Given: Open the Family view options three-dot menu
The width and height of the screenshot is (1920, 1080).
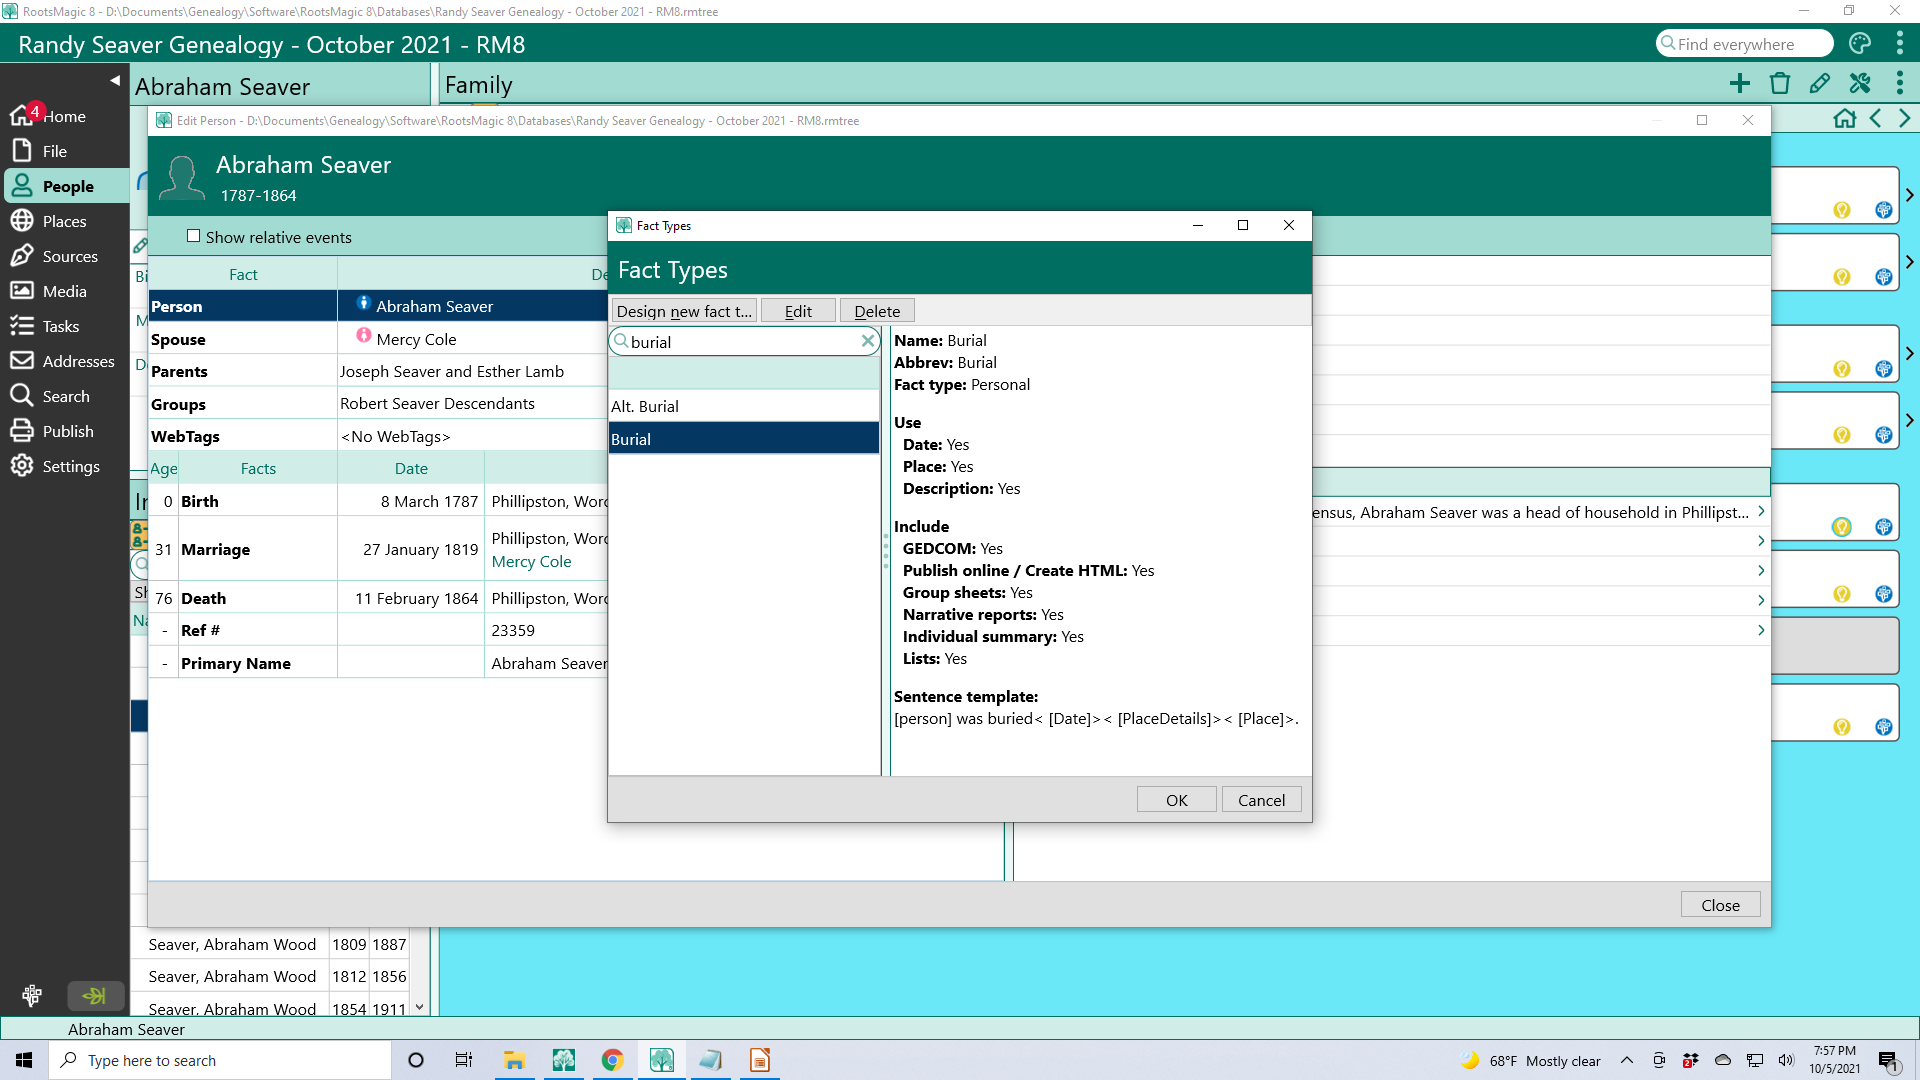Looking at the screenshot, I should pyautogui.click(x=1899, y=84).
